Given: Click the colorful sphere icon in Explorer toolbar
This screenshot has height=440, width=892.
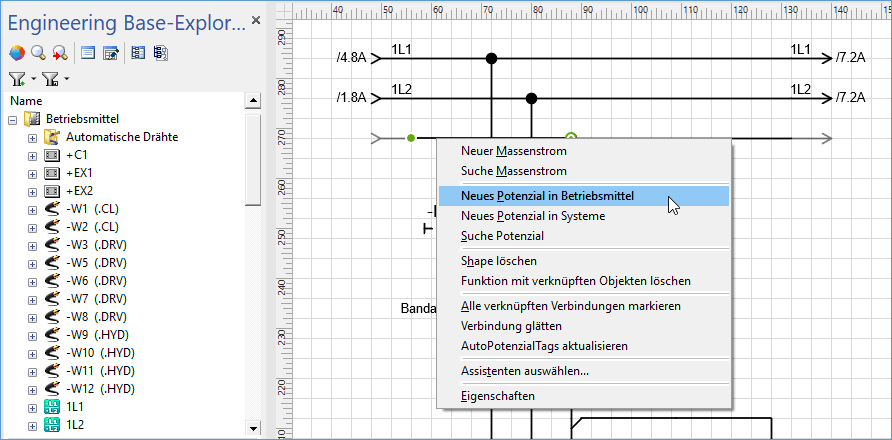Looking at the screenshot, I should click(16, 53).
